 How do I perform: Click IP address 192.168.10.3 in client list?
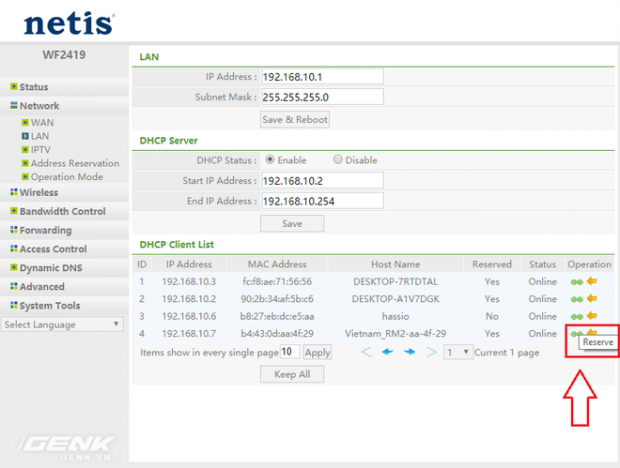click(x=189, y=281)
